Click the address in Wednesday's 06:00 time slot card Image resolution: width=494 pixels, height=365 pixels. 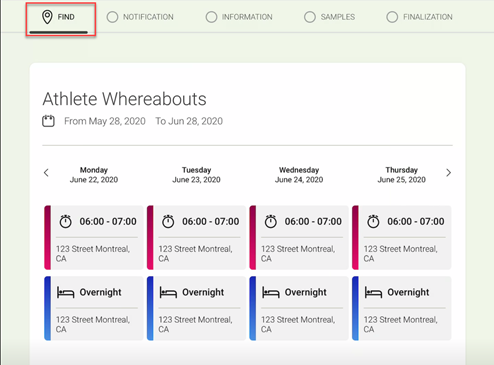point(298,254)
